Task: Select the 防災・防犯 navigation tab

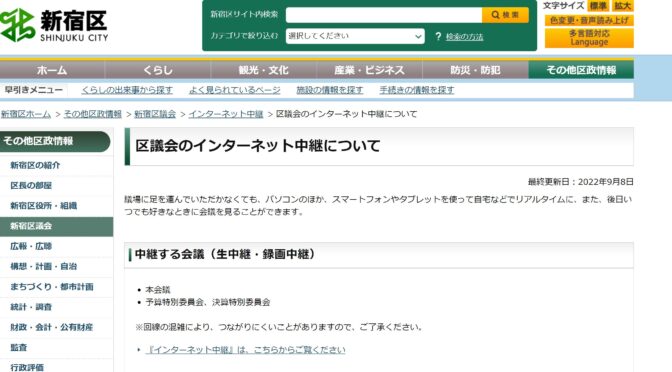Action: pos(475,70)
